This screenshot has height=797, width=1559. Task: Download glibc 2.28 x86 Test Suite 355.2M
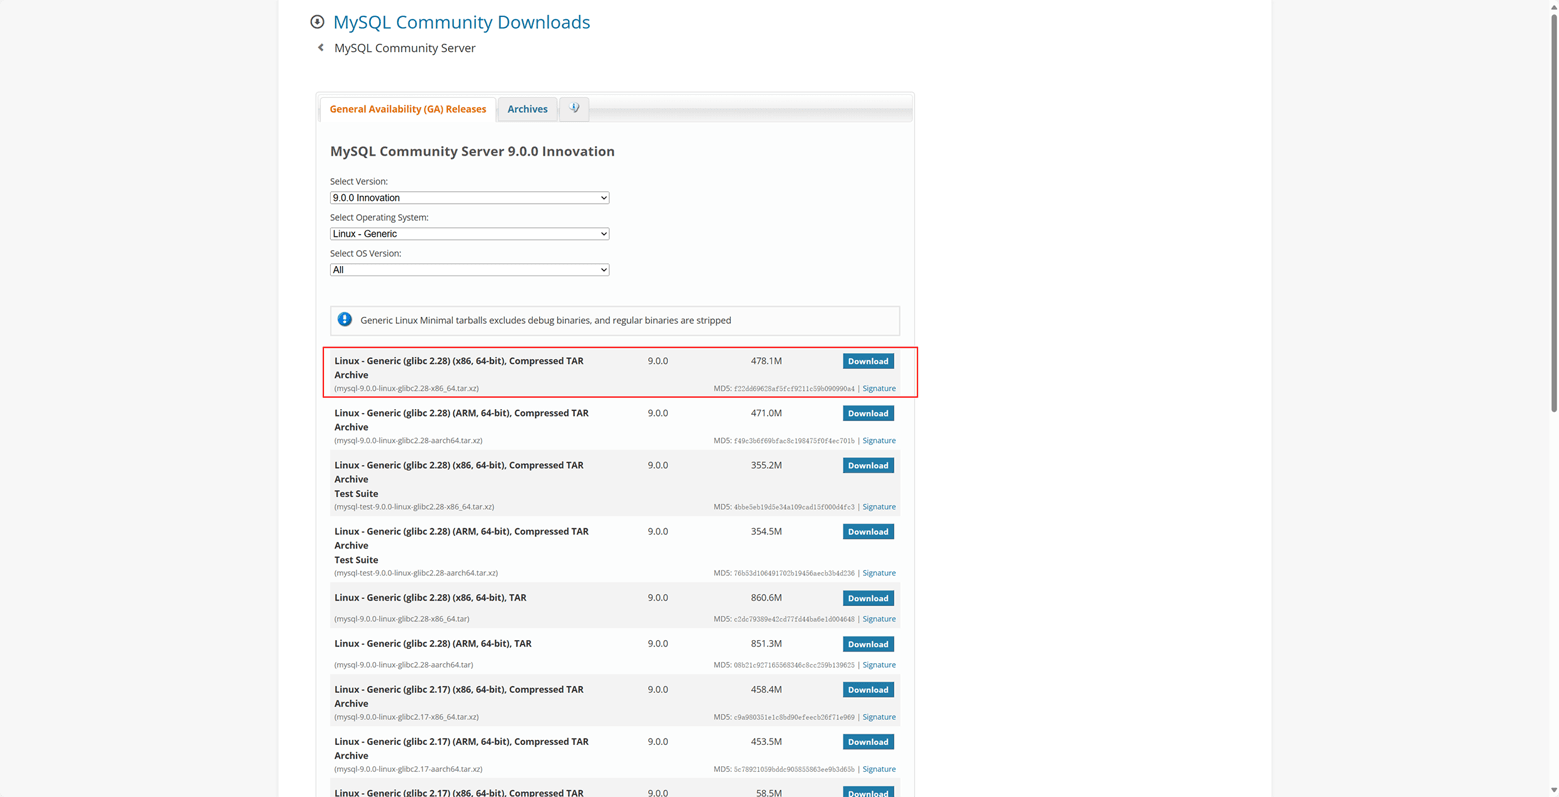pyautogui.click(x=868, y=465)
